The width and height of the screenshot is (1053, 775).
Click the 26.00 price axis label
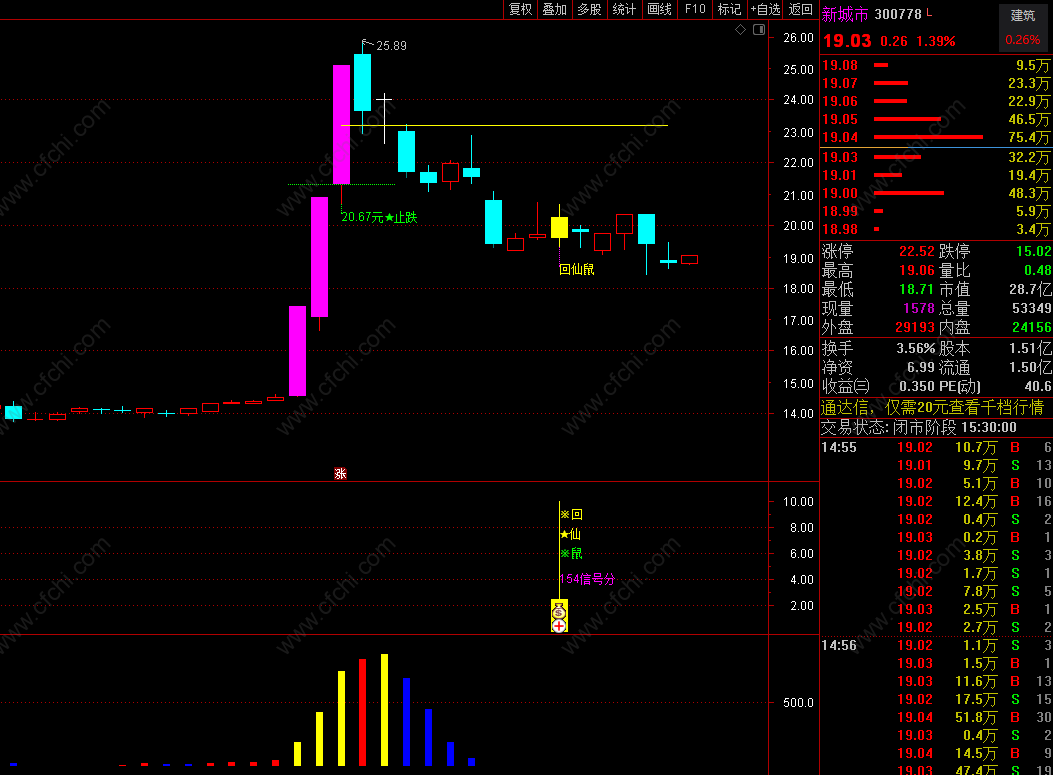tap(798, 38)
